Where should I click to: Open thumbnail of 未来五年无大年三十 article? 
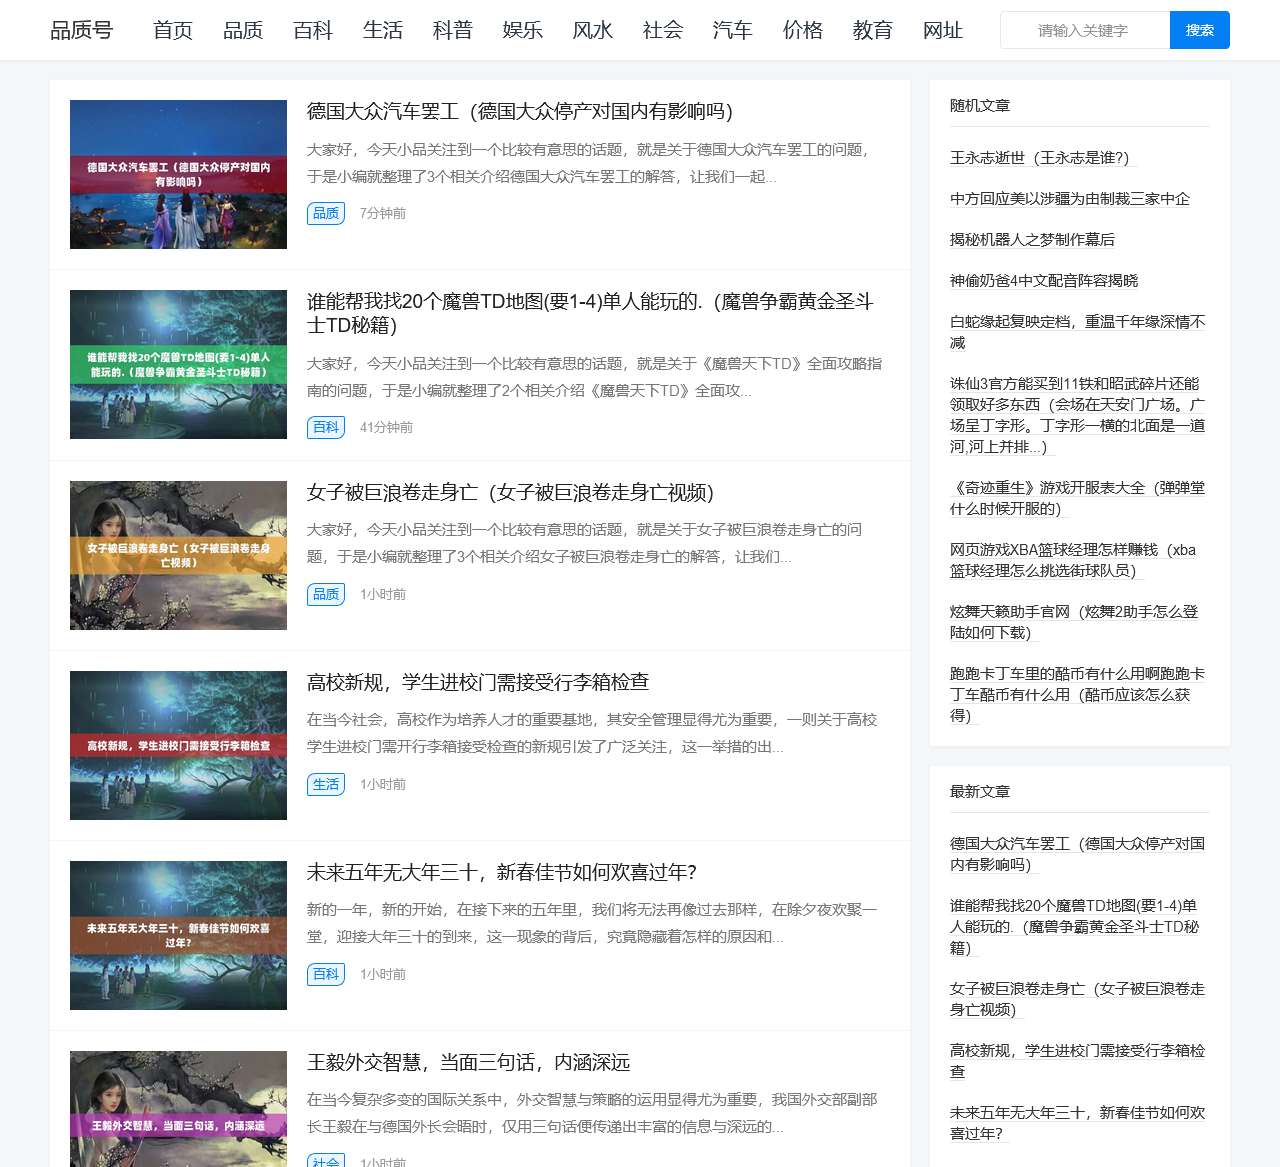178,935
